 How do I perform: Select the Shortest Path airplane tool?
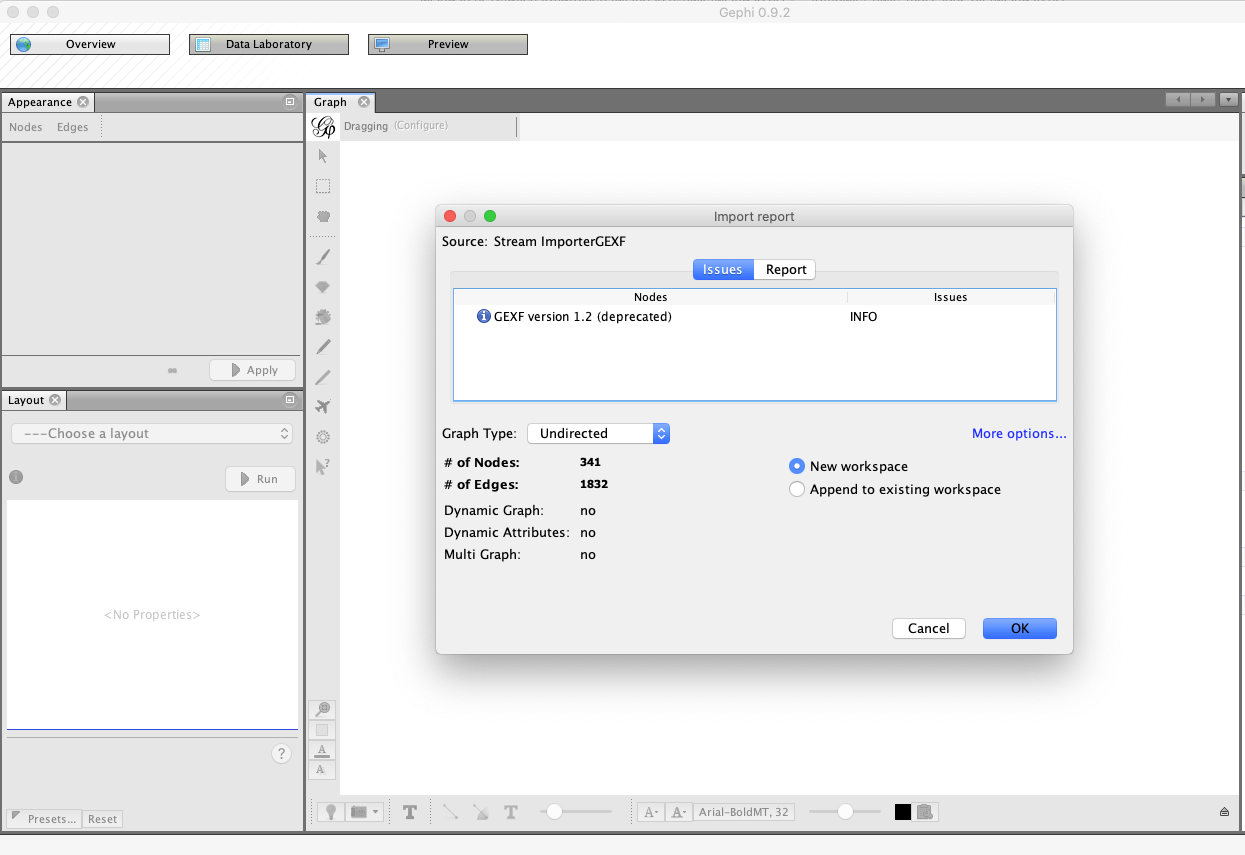[323, 407]
